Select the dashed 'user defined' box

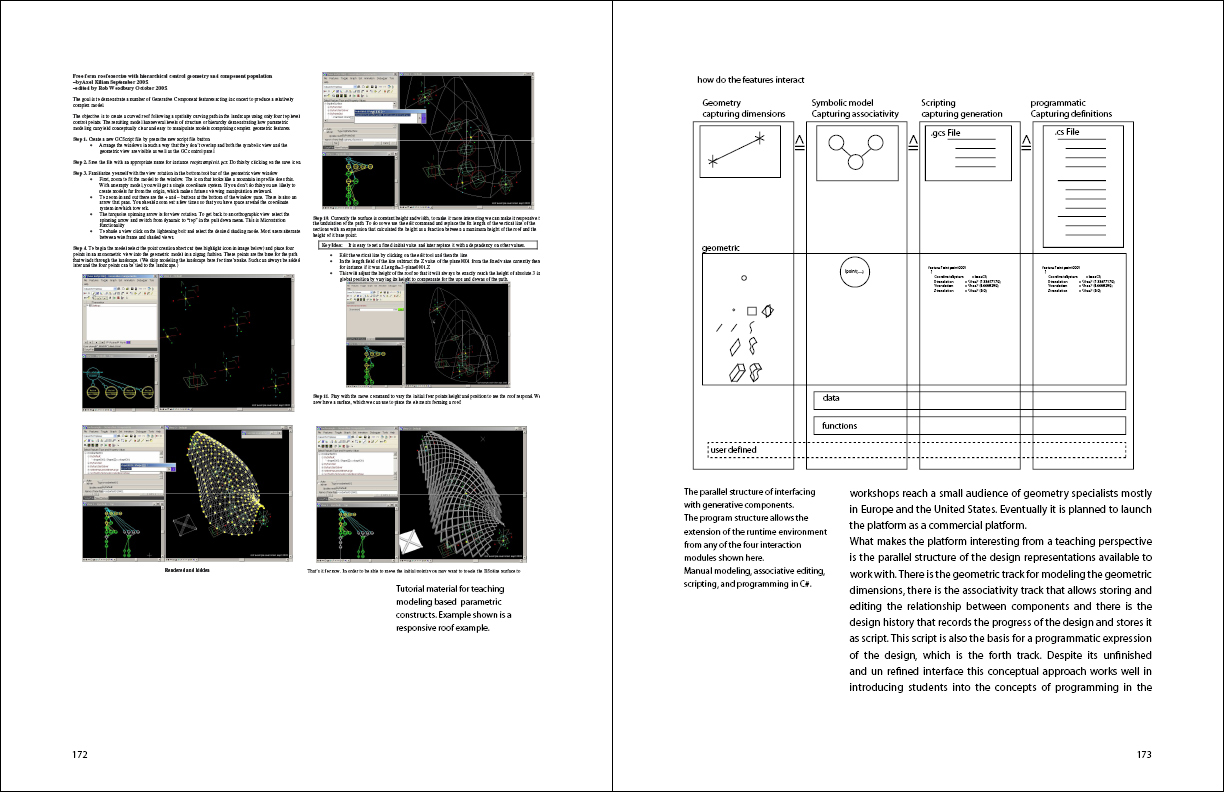pyautogui.click(x=916, y=450)
